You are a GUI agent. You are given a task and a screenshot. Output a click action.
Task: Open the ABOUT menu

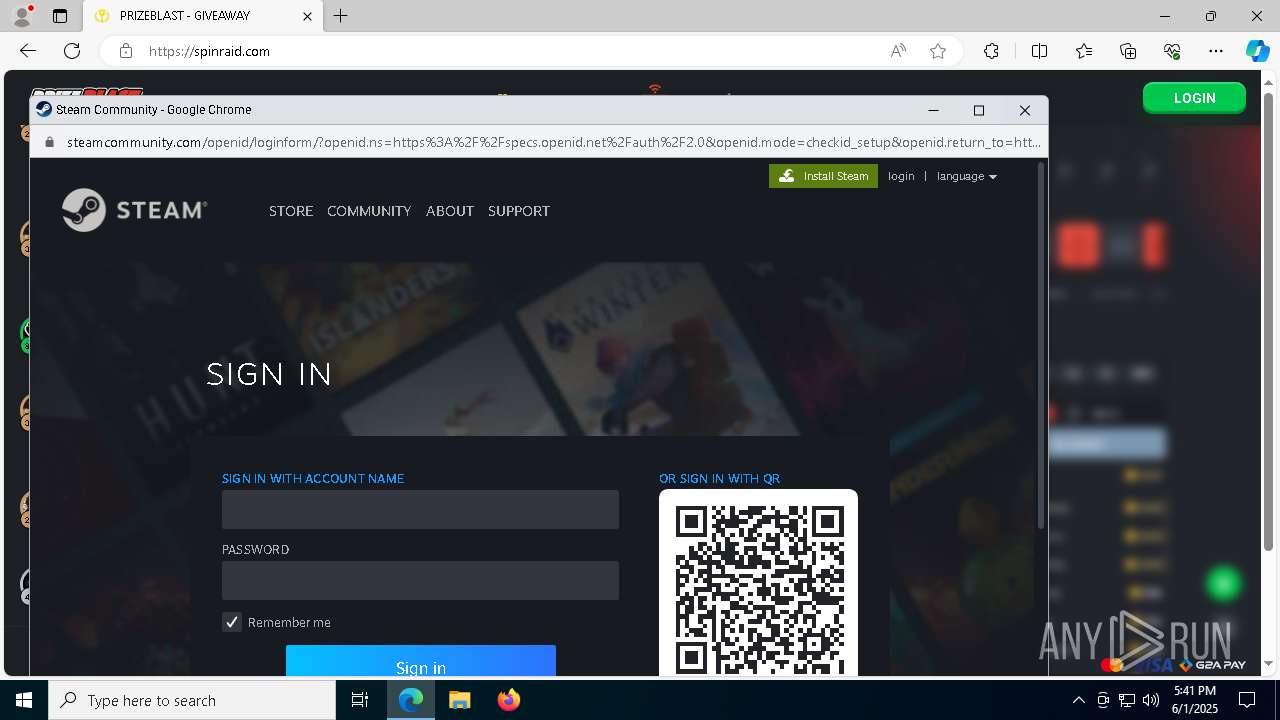450,211
